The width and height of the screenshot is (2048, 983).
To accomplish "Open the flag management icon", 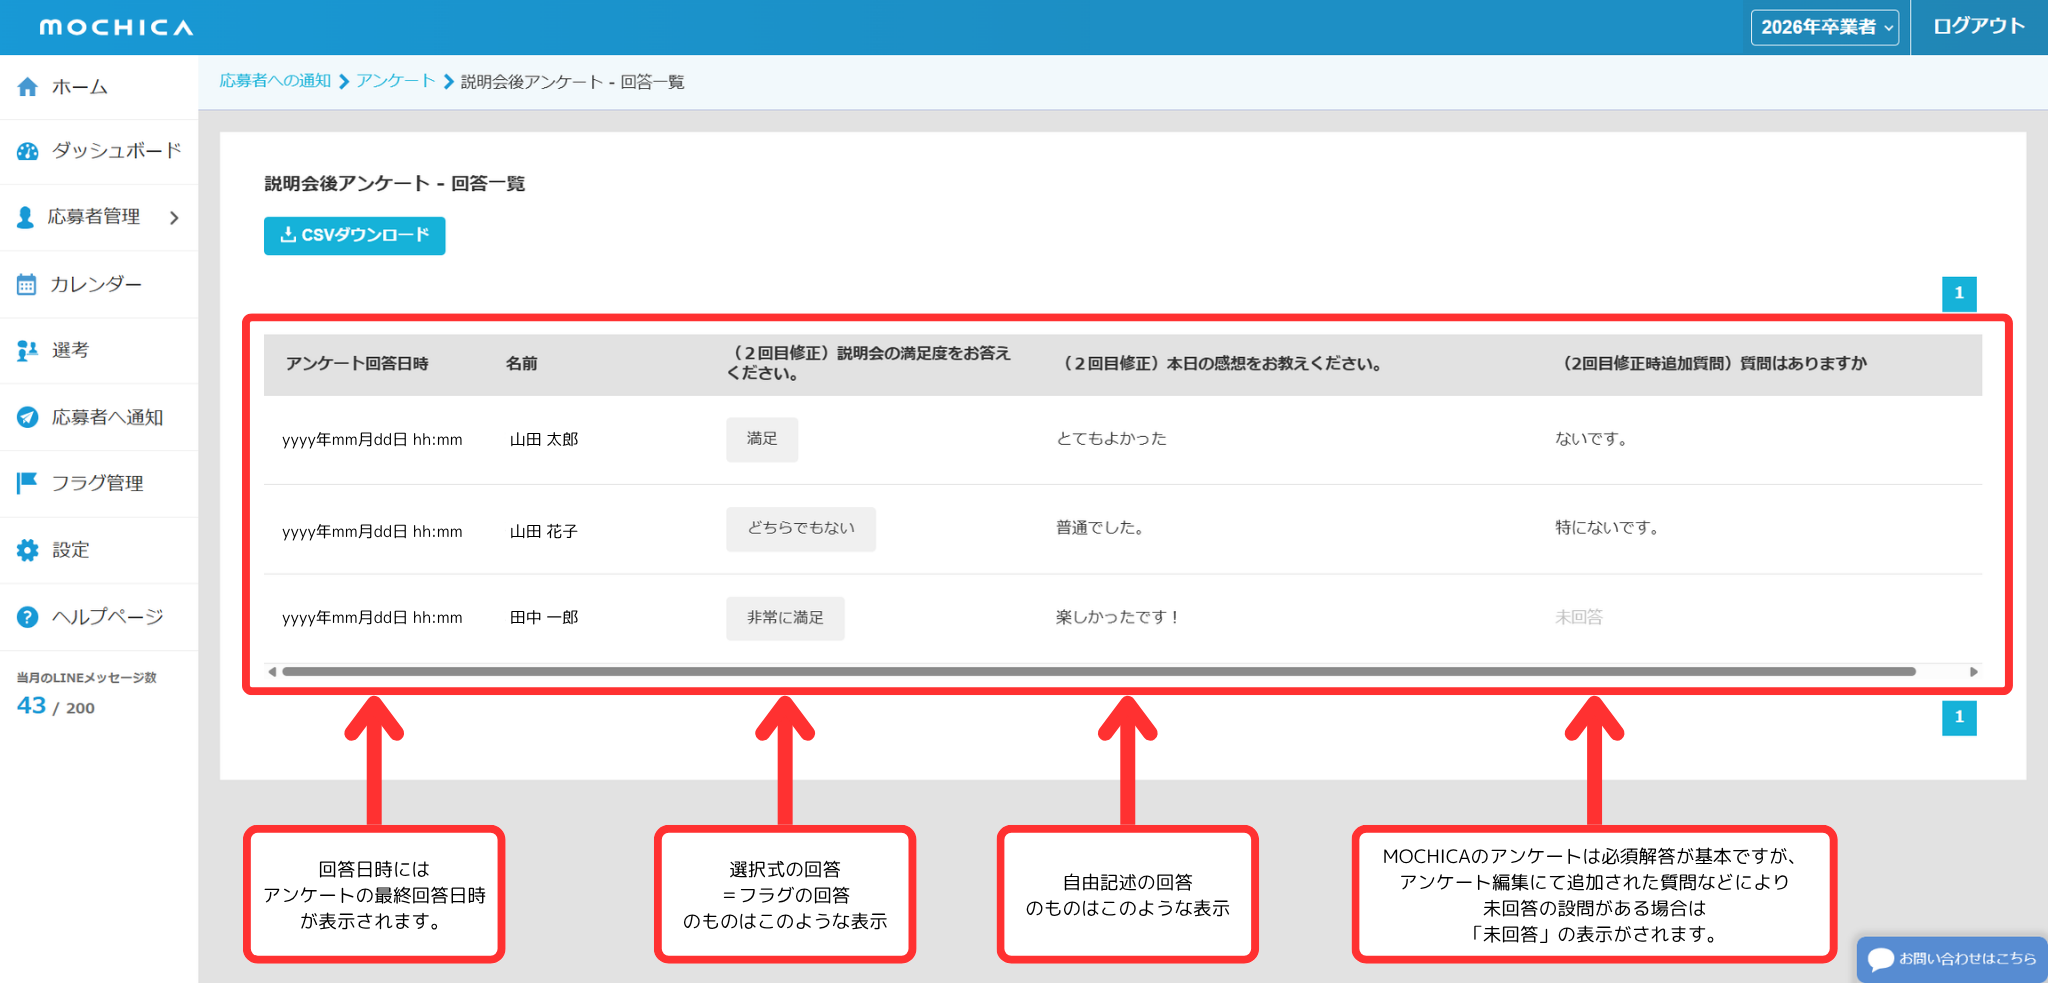I will point(27,484).
